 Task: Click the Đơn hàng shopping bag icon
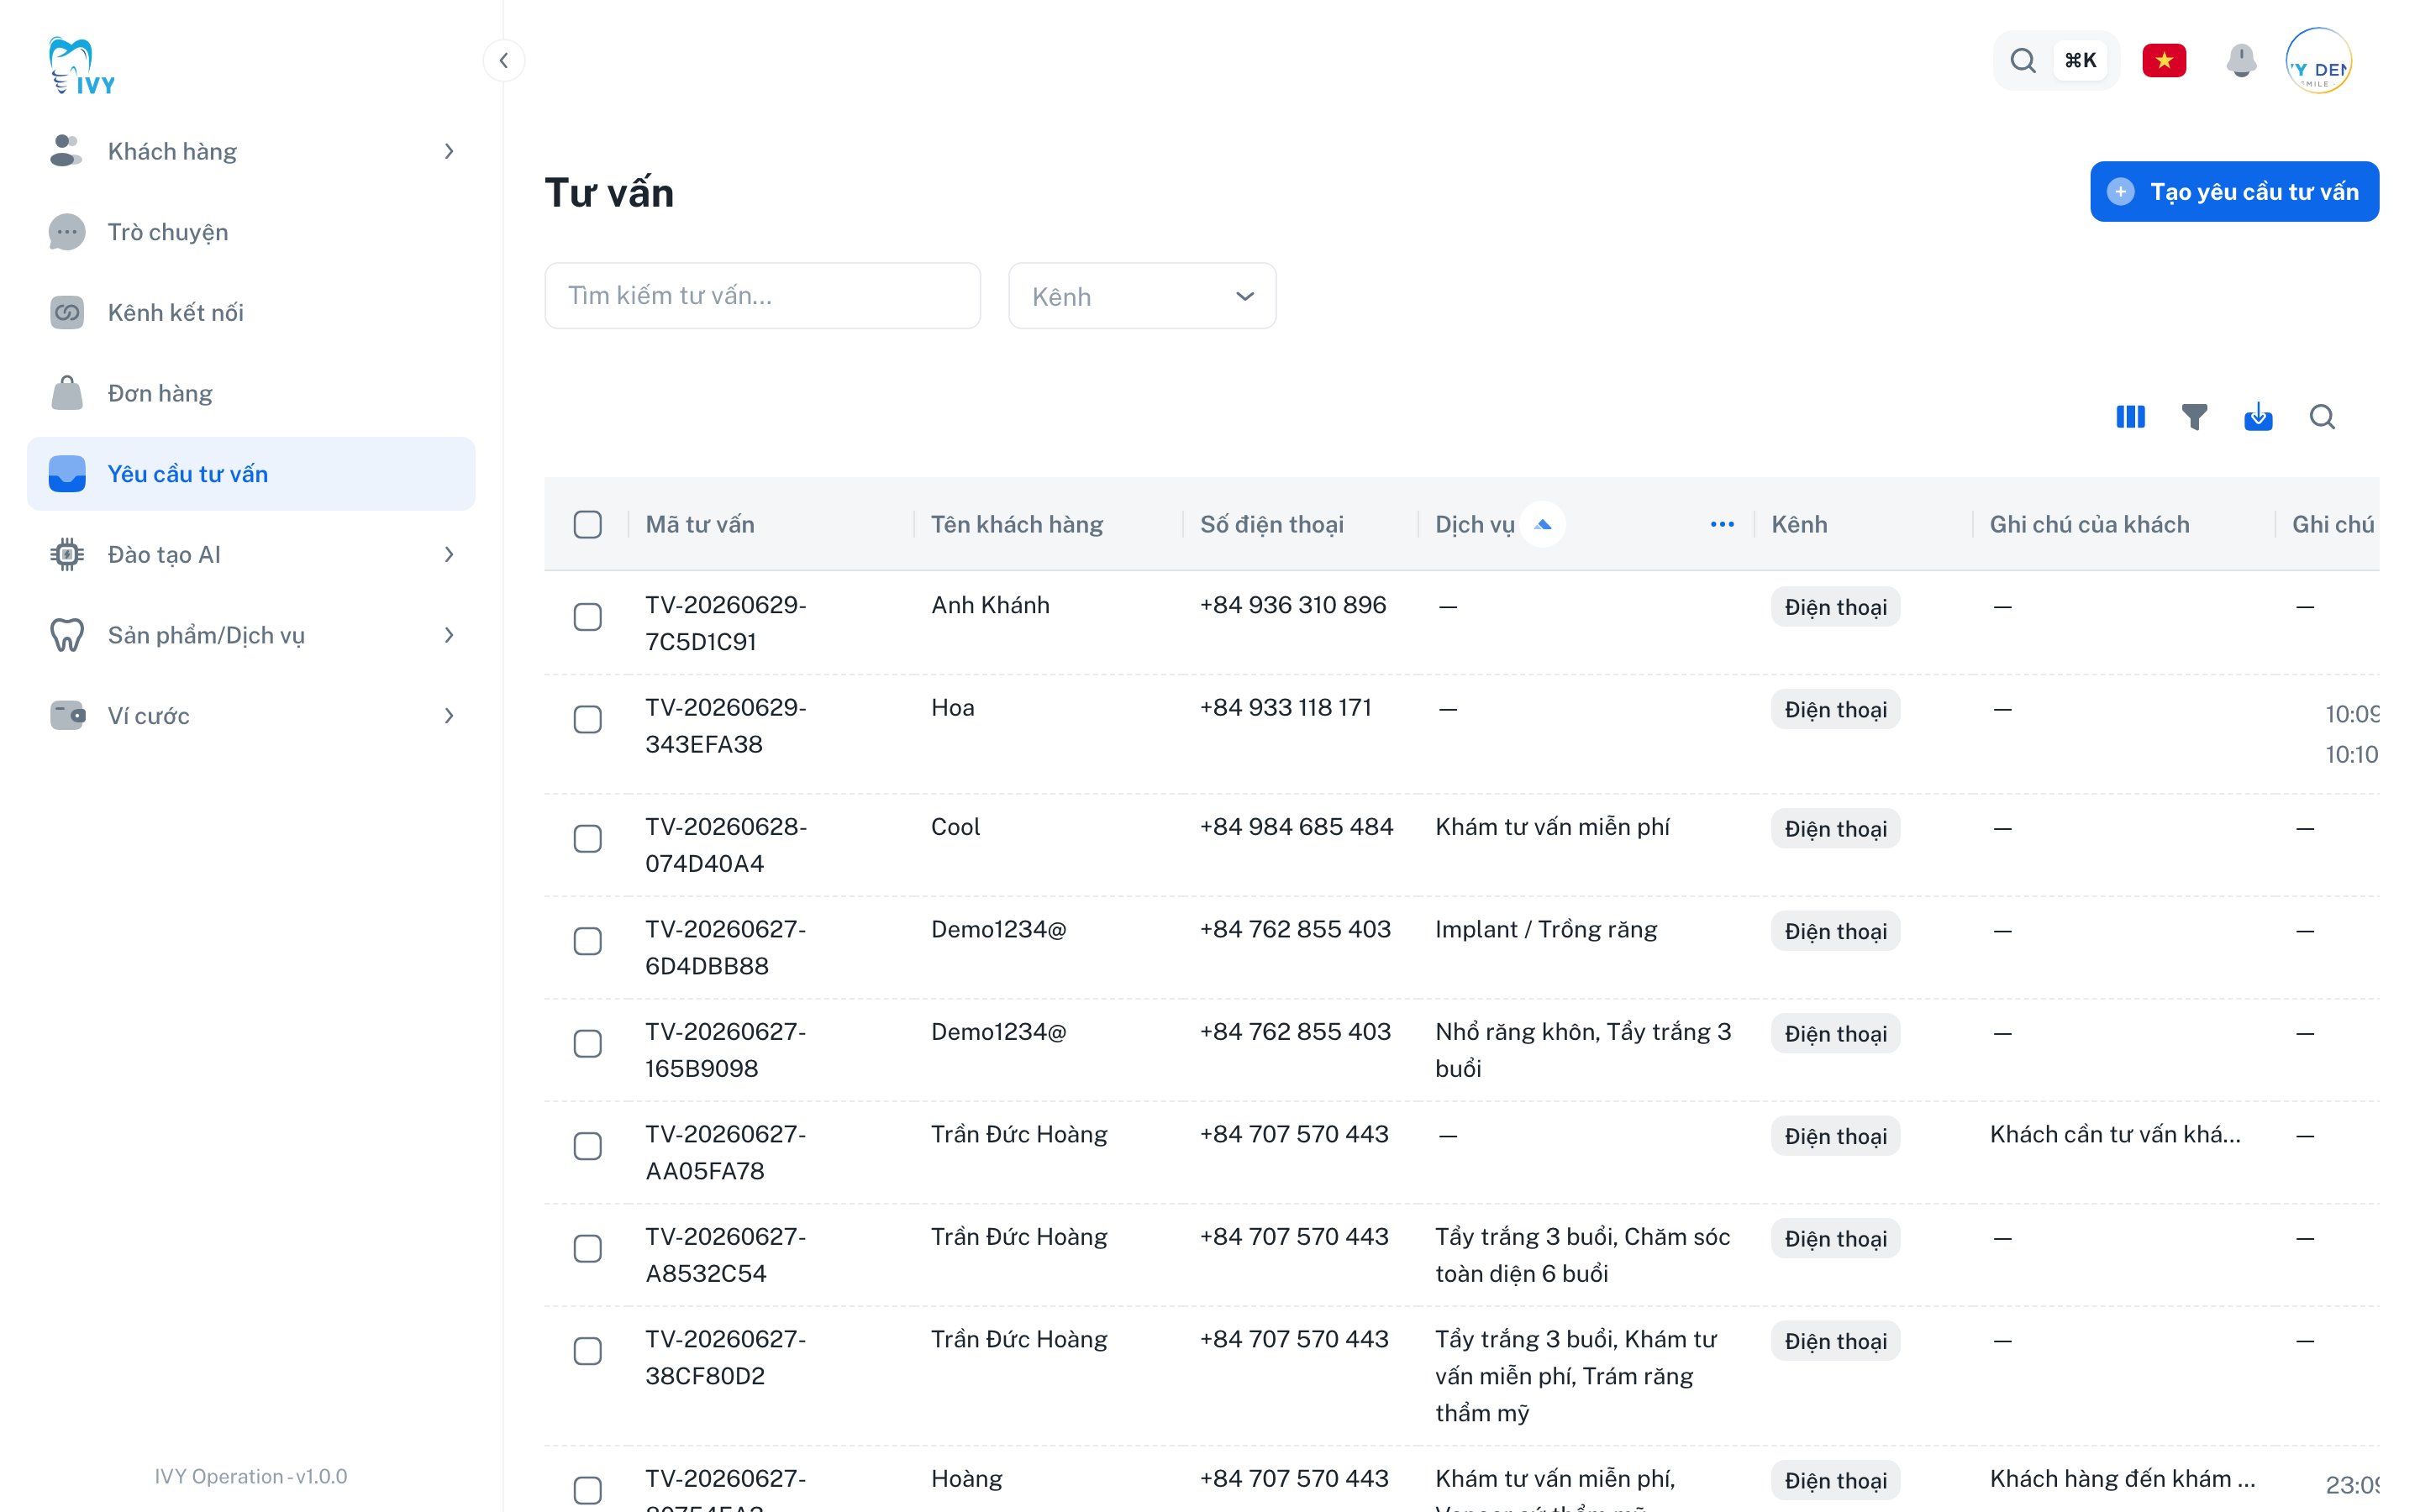tap(66, 393)
